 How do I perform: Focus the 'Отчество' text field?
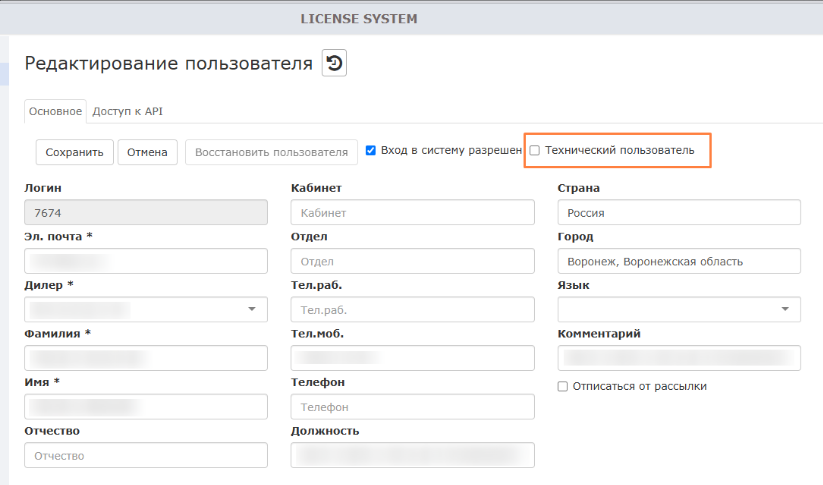pos(146,455)
